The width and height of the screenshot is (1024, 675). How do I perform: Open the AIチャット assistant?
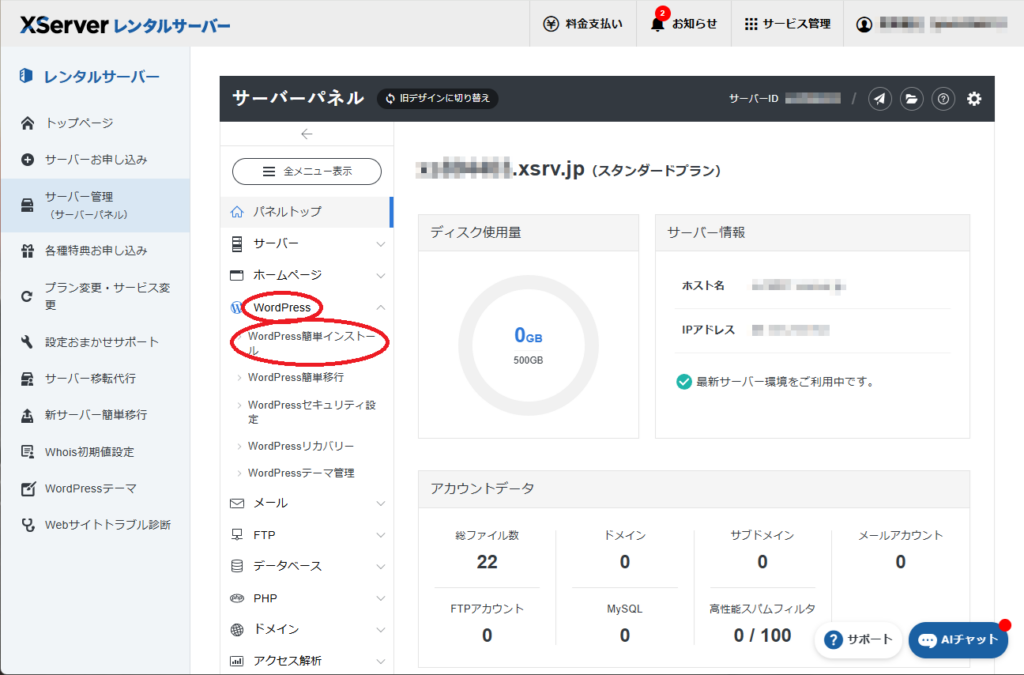click(957, 640)
